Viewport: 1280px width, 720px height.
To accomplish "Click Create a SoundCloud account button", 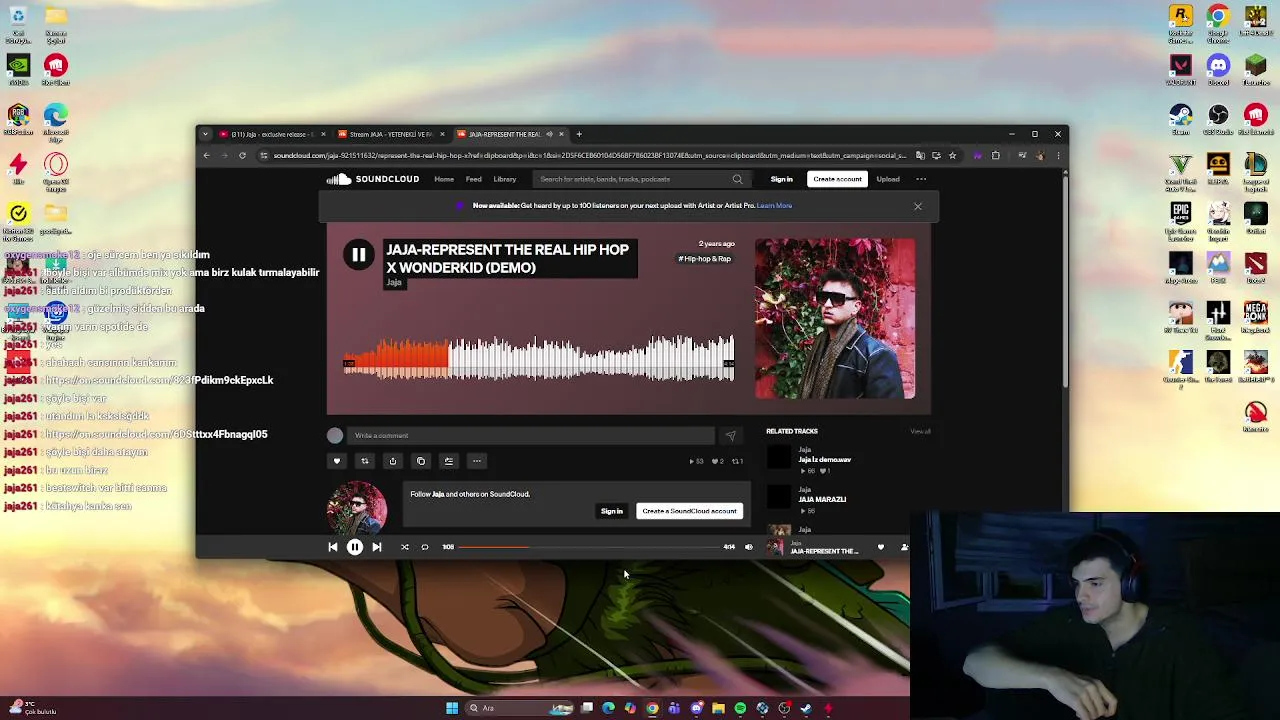I will (x=689, y=511).
